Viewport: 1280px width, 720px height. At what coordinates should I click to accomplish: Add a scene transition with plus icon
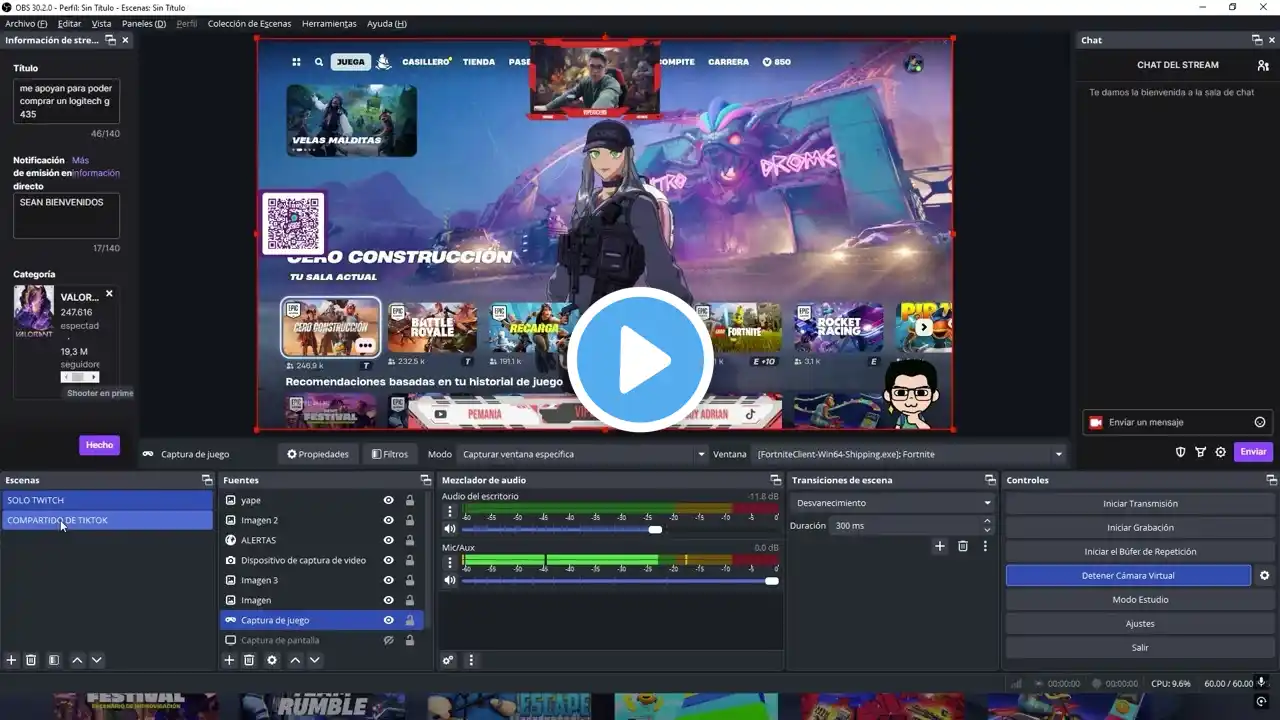pos(940,546)
